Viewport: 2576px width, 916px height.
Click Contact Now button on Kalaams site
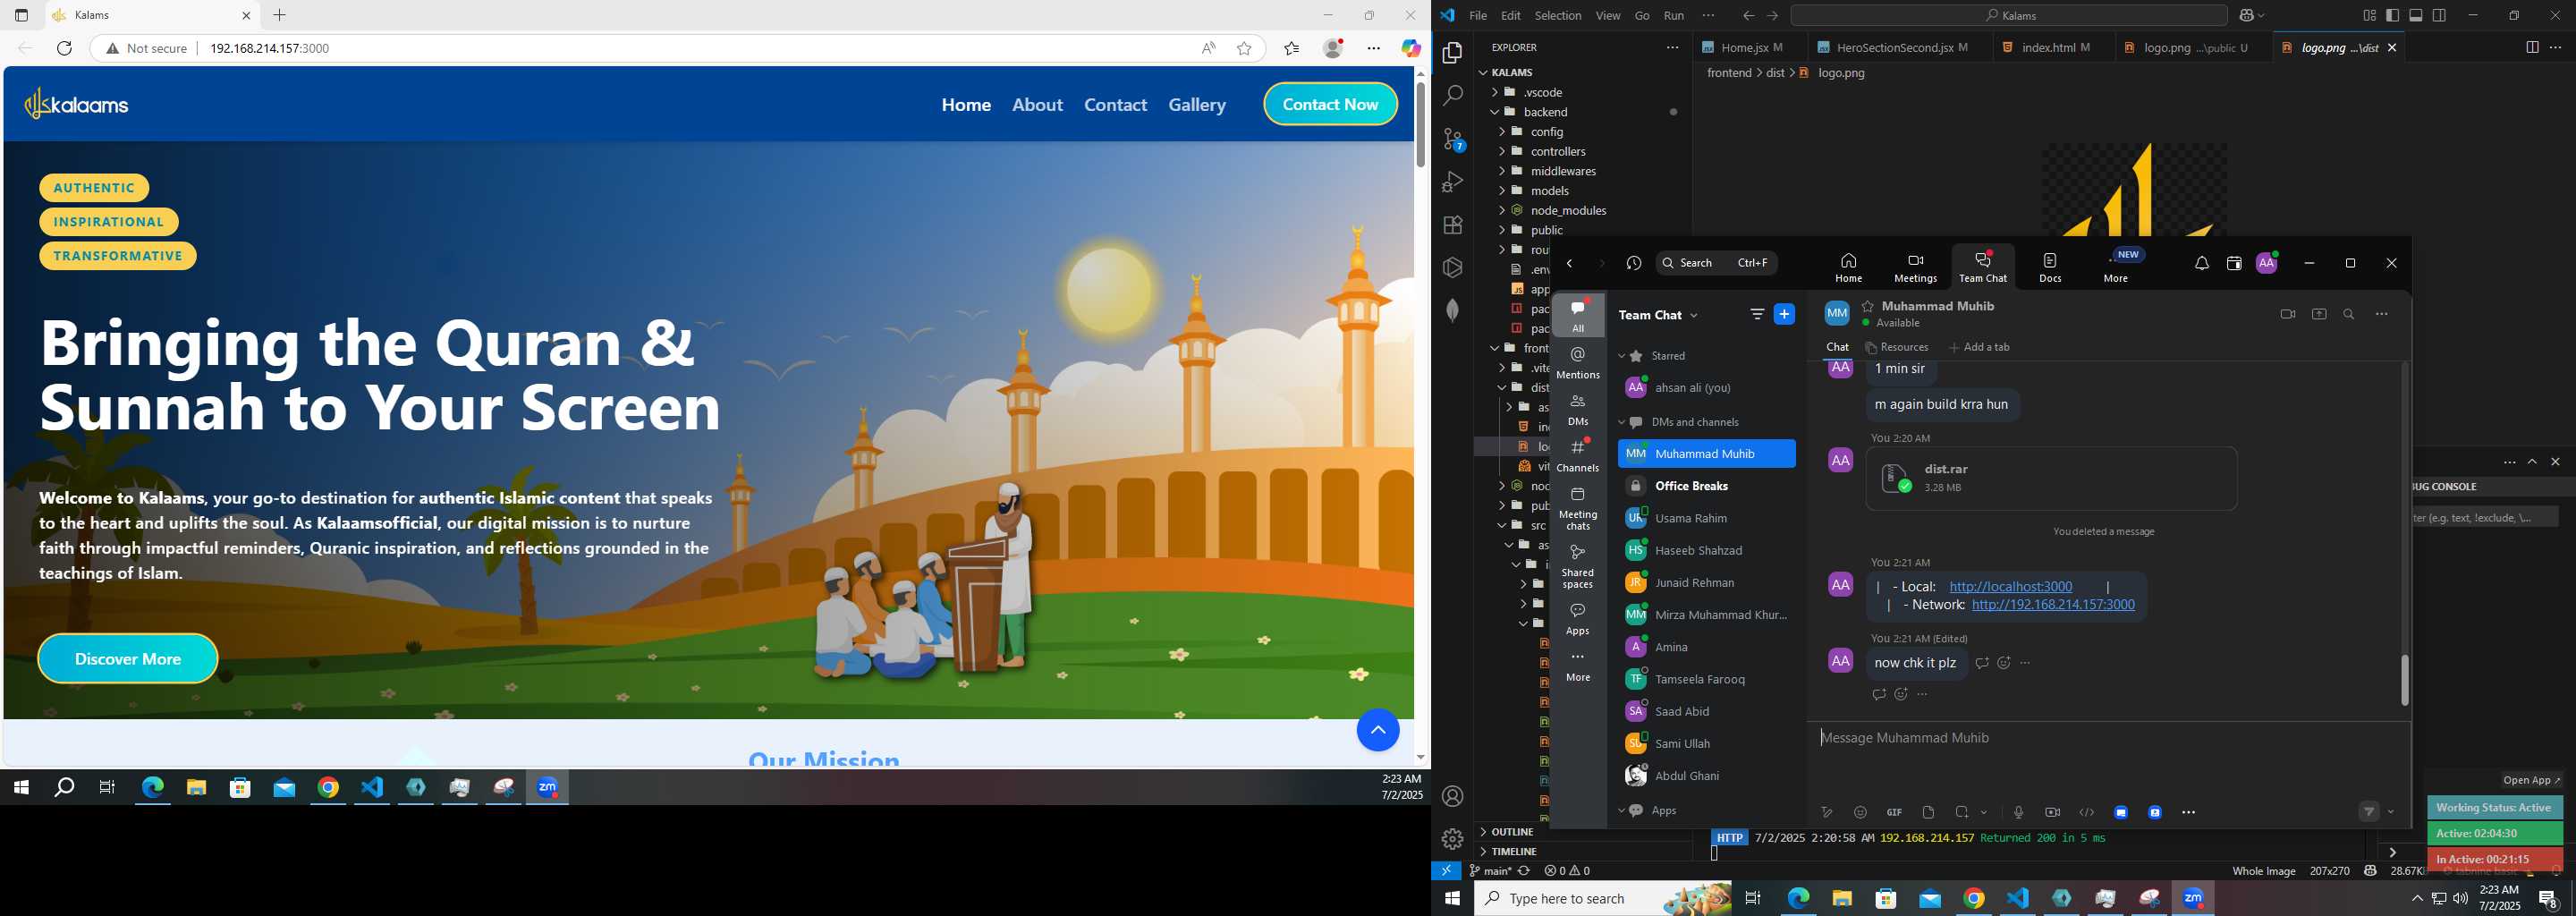[1330, 104]
